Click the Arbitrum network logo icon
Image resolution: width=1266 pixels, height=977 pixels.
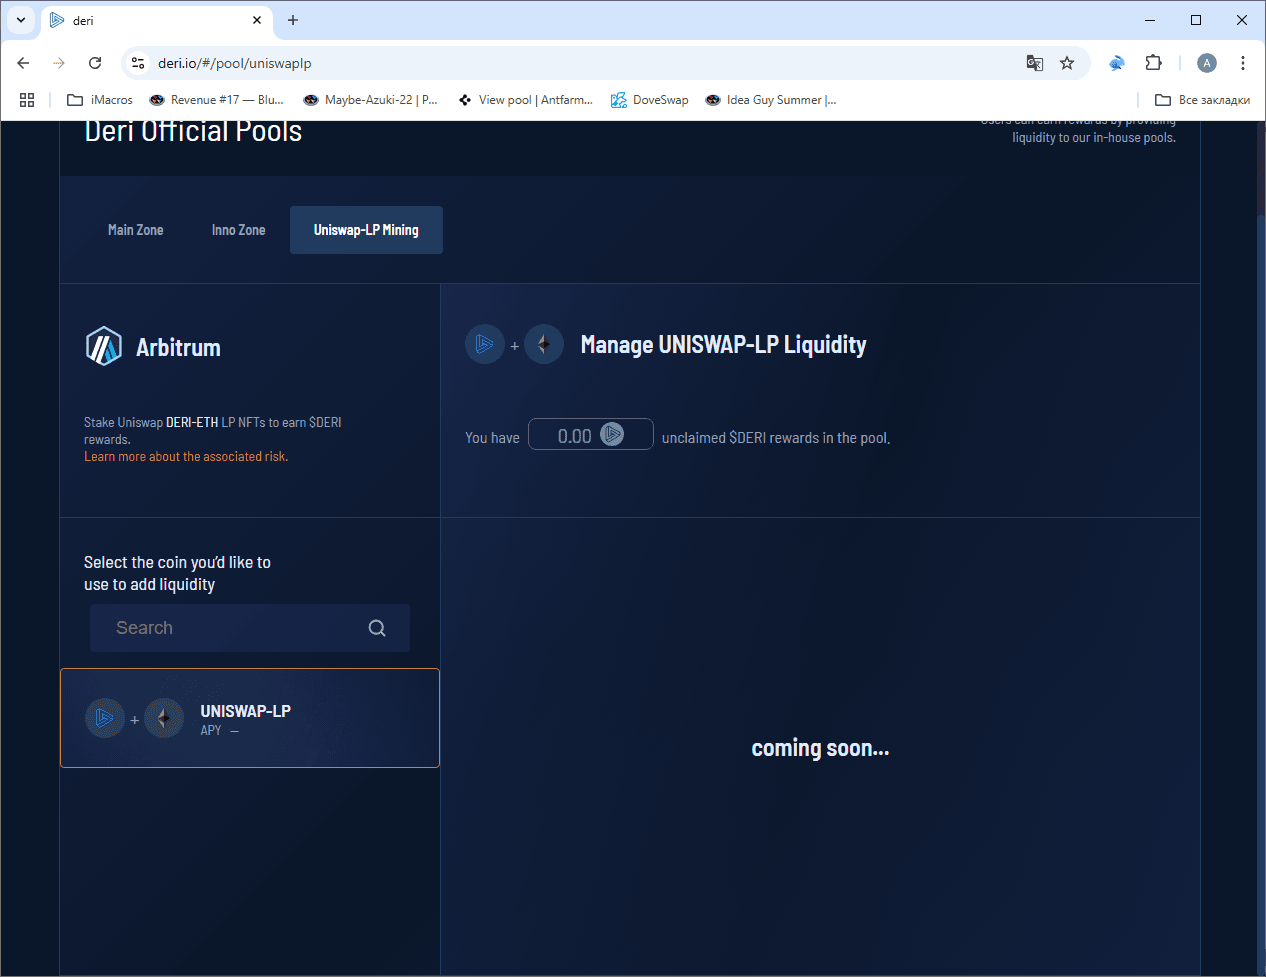104,346
